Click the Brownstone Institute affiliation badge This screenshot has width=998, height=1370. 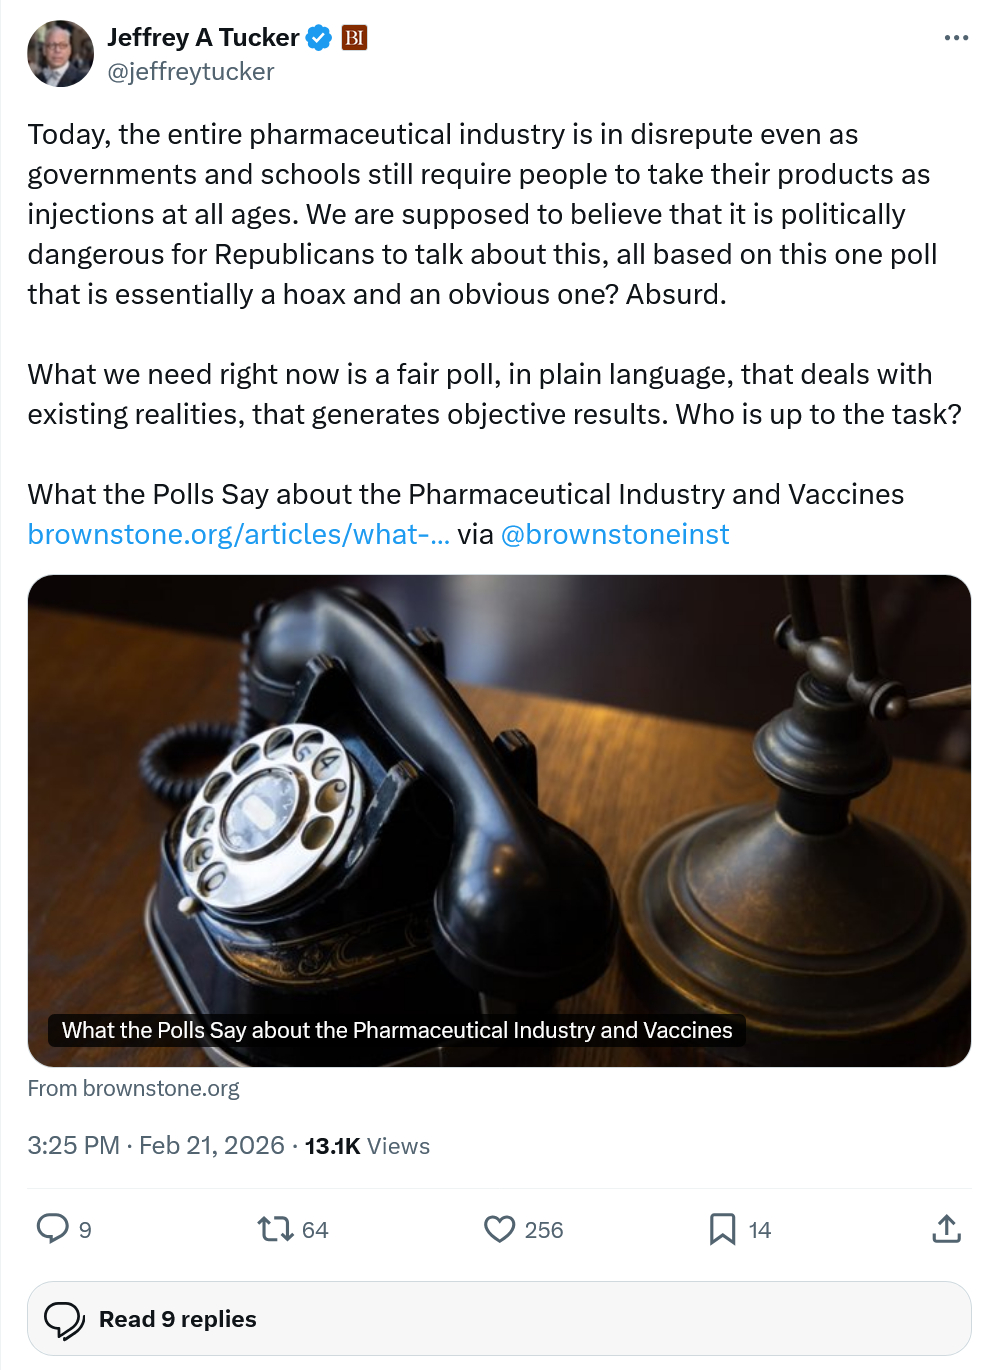pyautogui.click(x=355, y=38)
